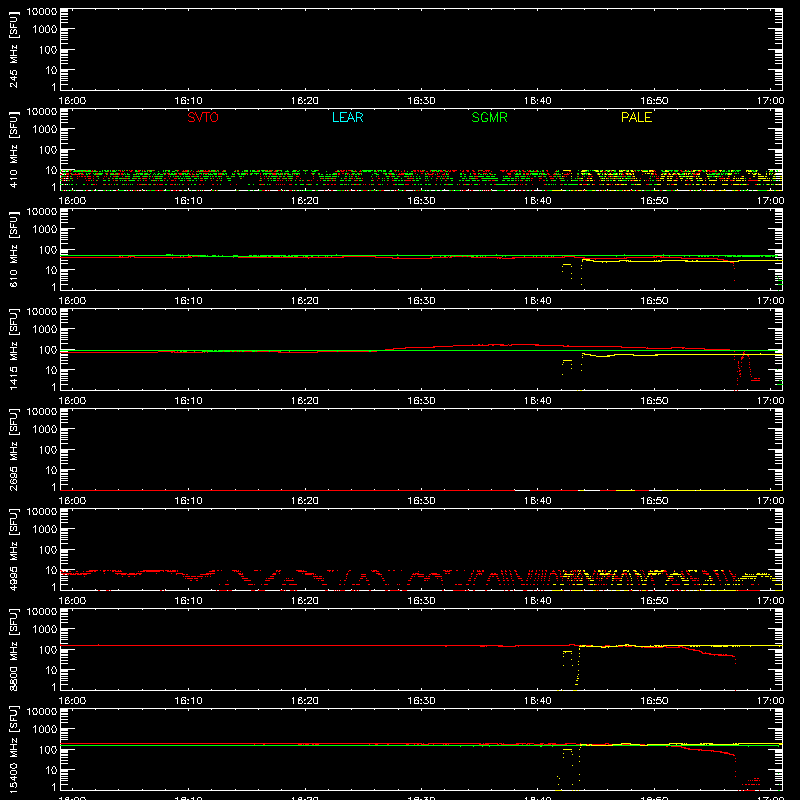Select the 8800 MHz [SFU] axis title
This screenshot has width=800, height=800.
tap(13, 649)
